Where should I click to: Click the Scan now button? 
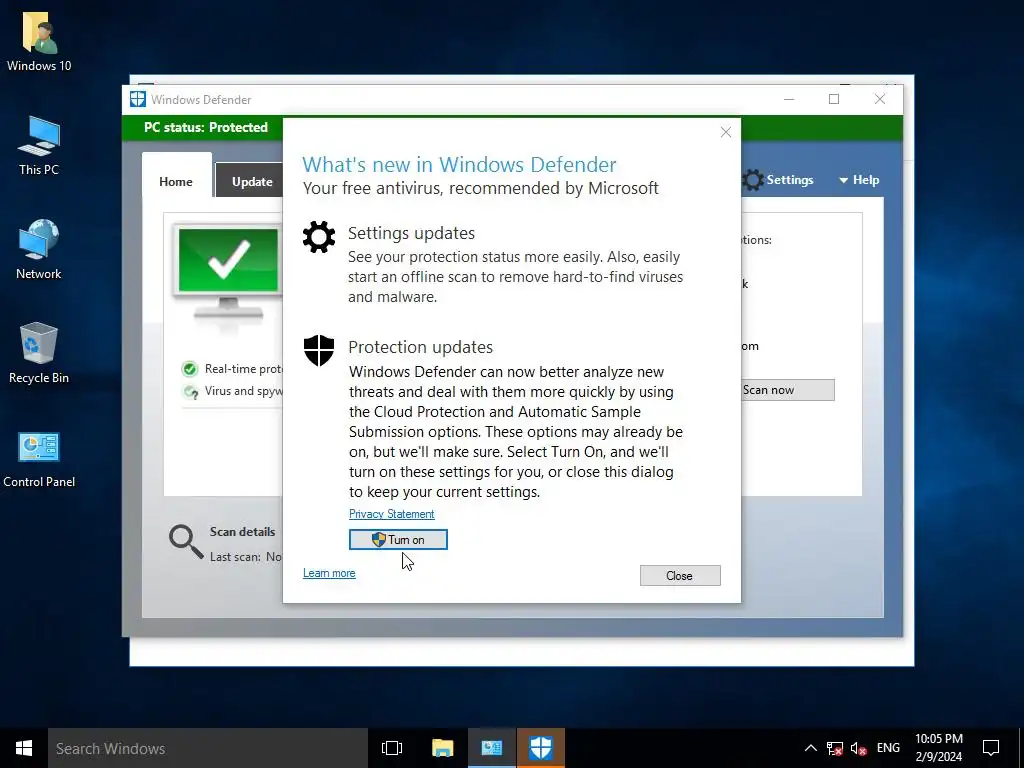787,390
